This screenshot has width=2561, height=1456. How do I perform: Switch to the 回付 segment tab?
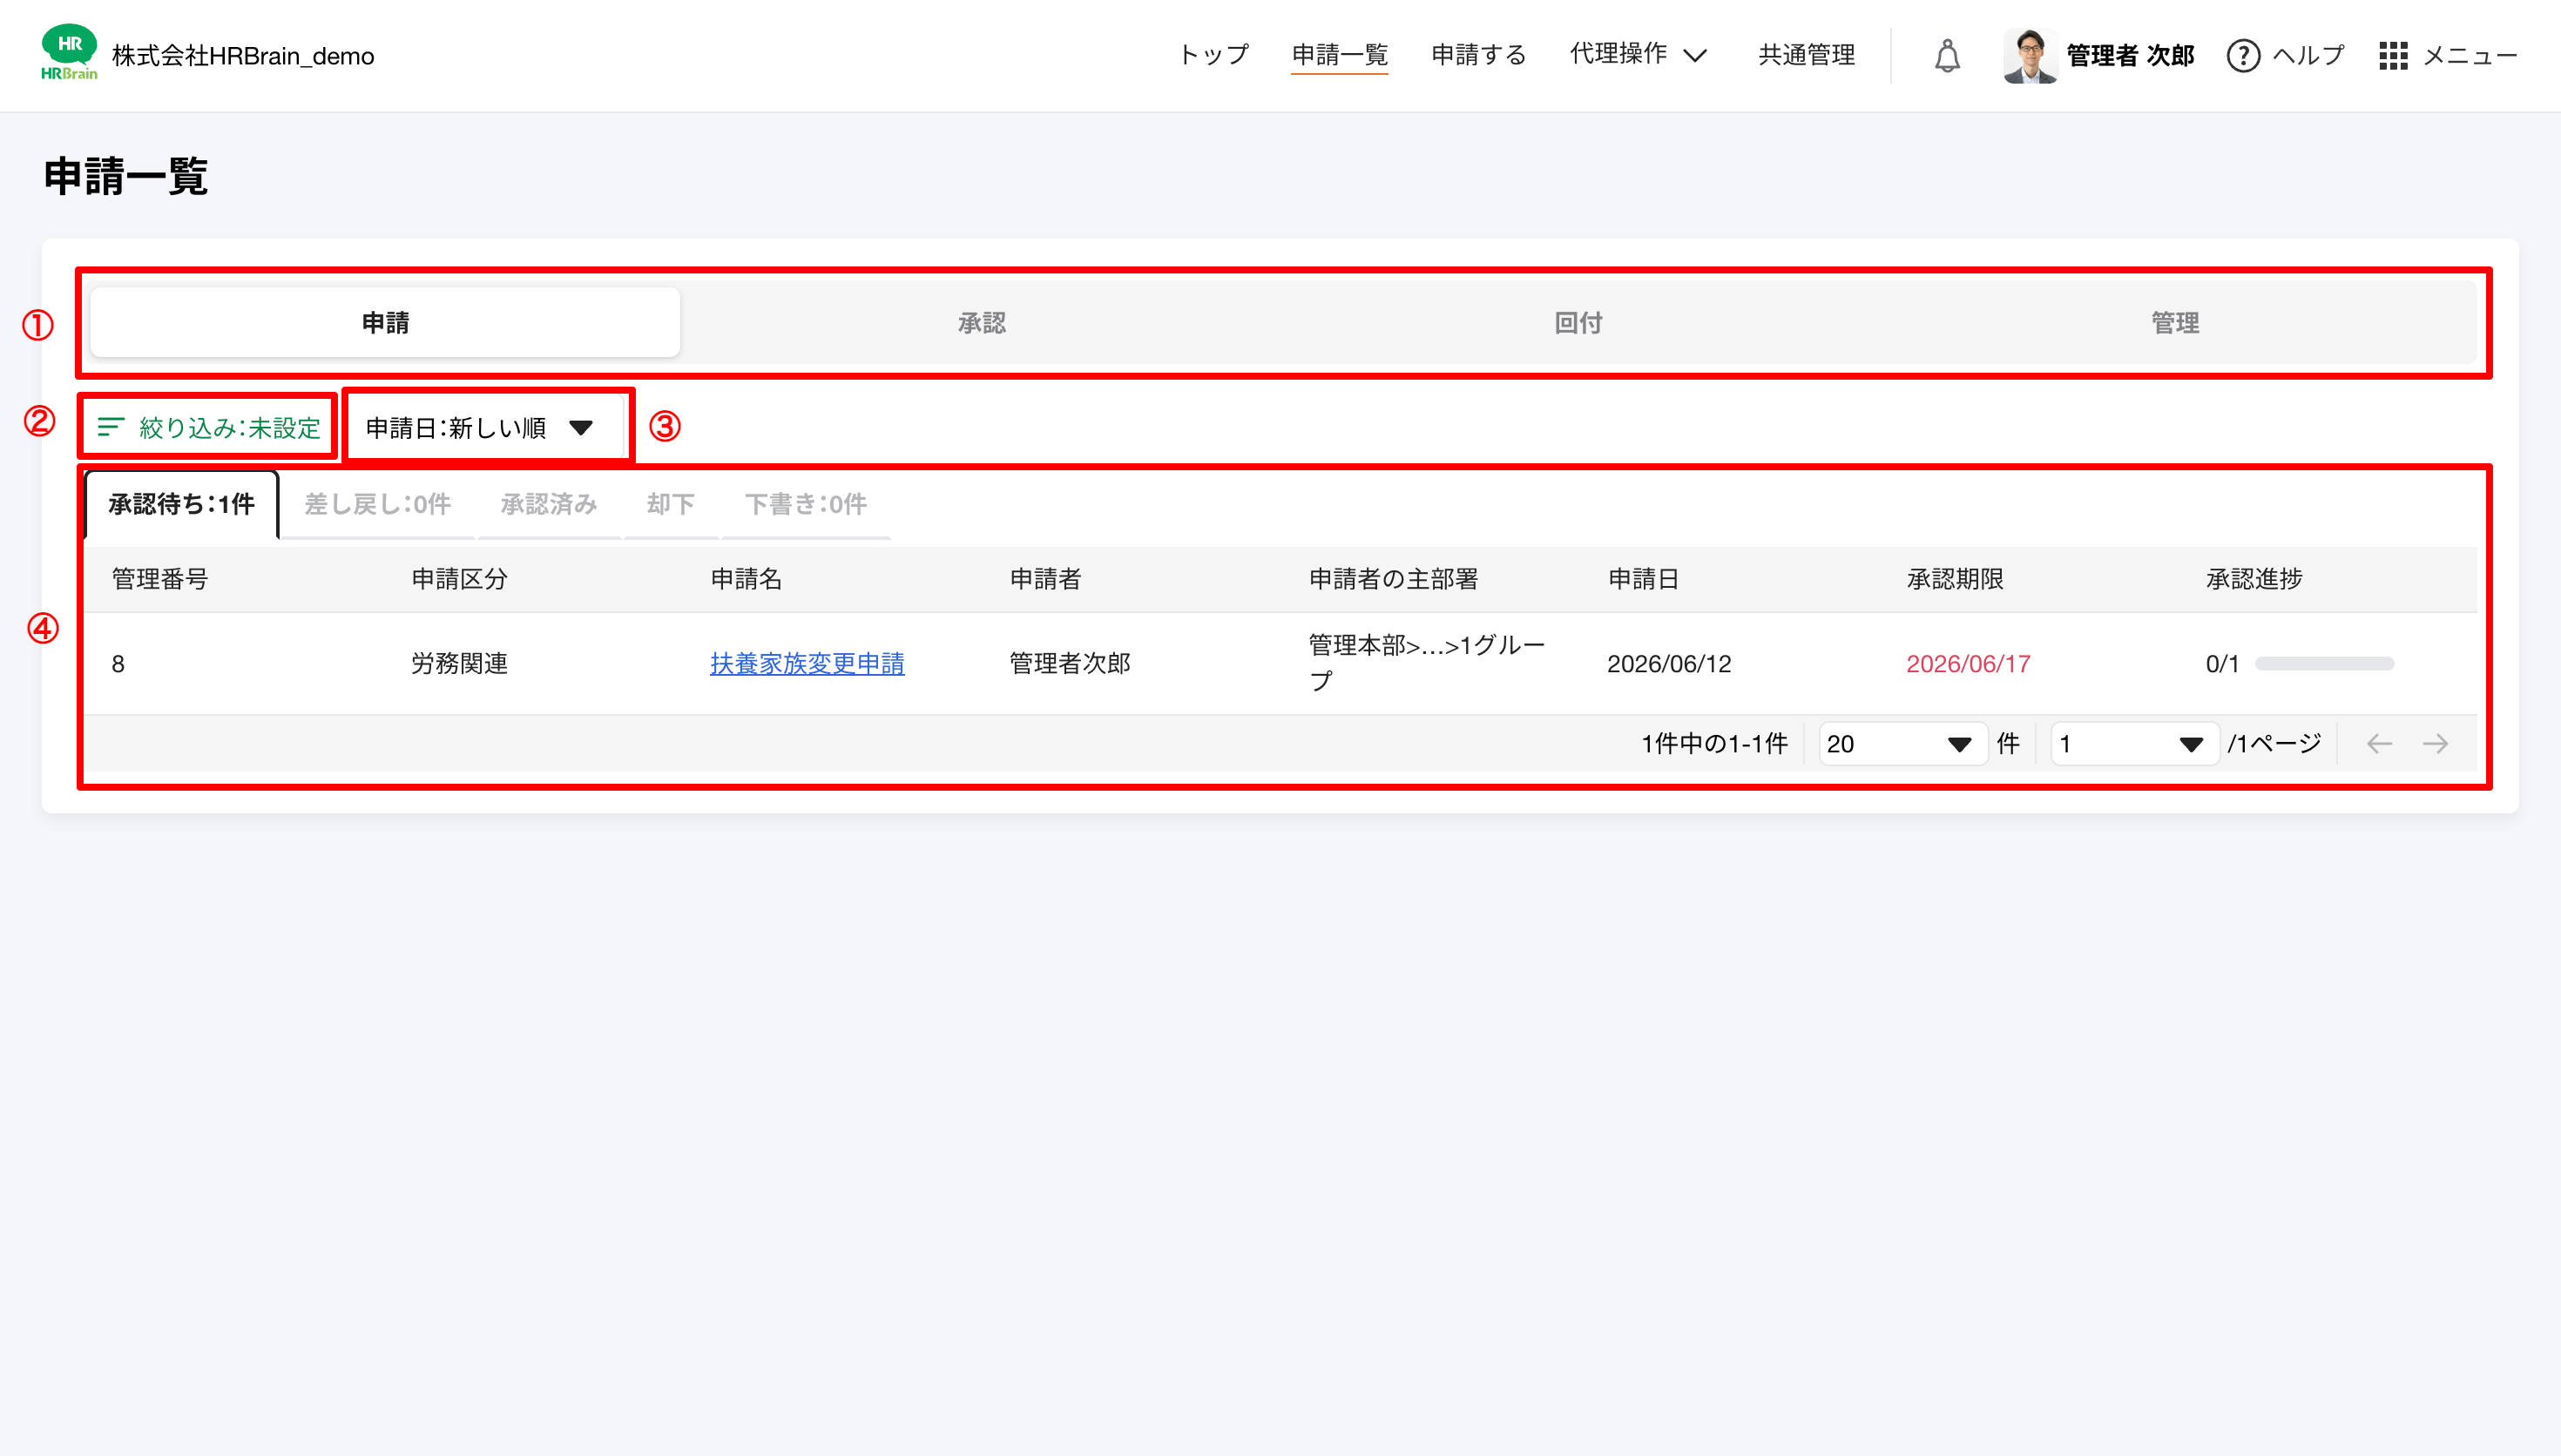click(1578, 323)
